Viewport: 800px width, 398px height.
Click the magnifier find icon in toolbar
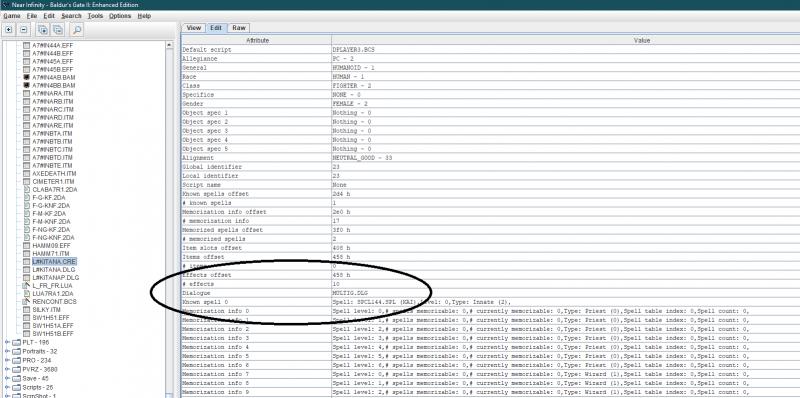[77, 30]
